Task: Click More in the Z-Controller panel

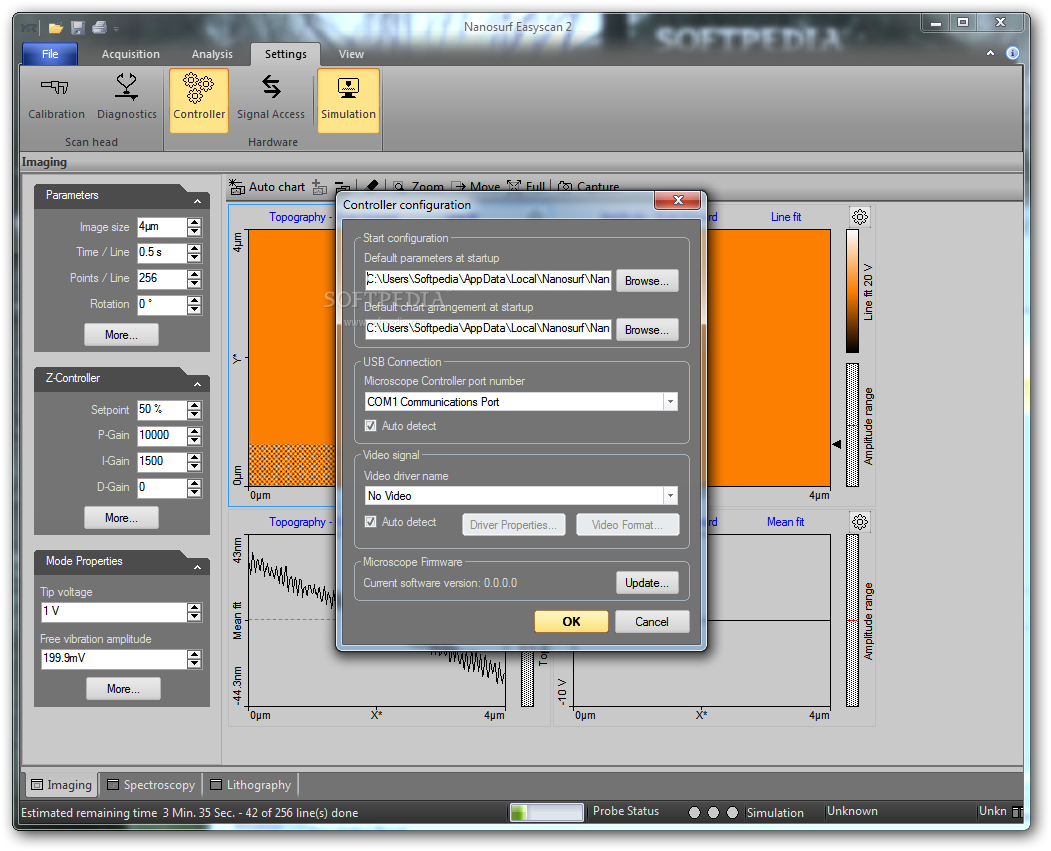Action: tap(121, 518)
